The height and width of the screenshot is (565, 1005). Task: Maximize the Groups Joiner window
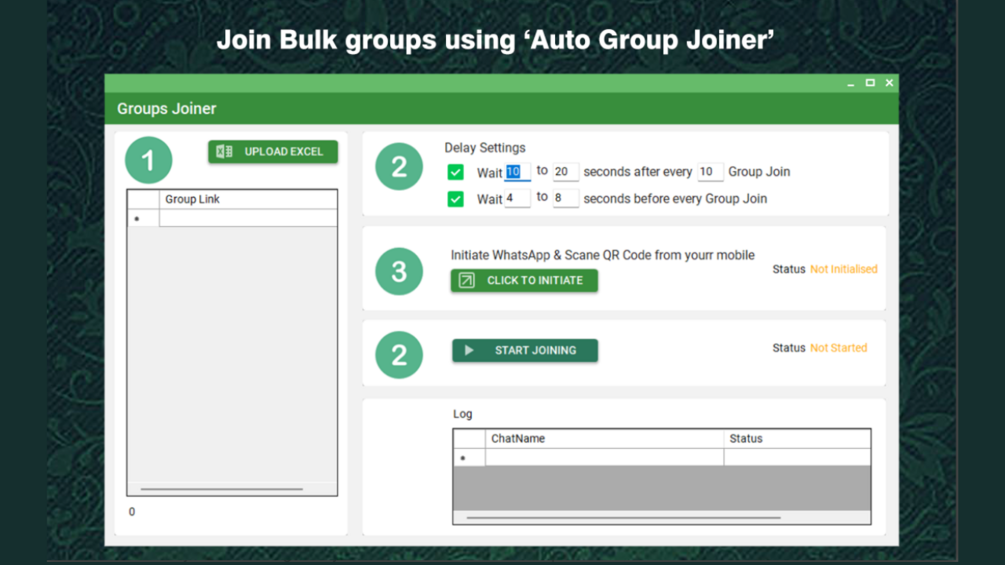[x=870, y=83]
